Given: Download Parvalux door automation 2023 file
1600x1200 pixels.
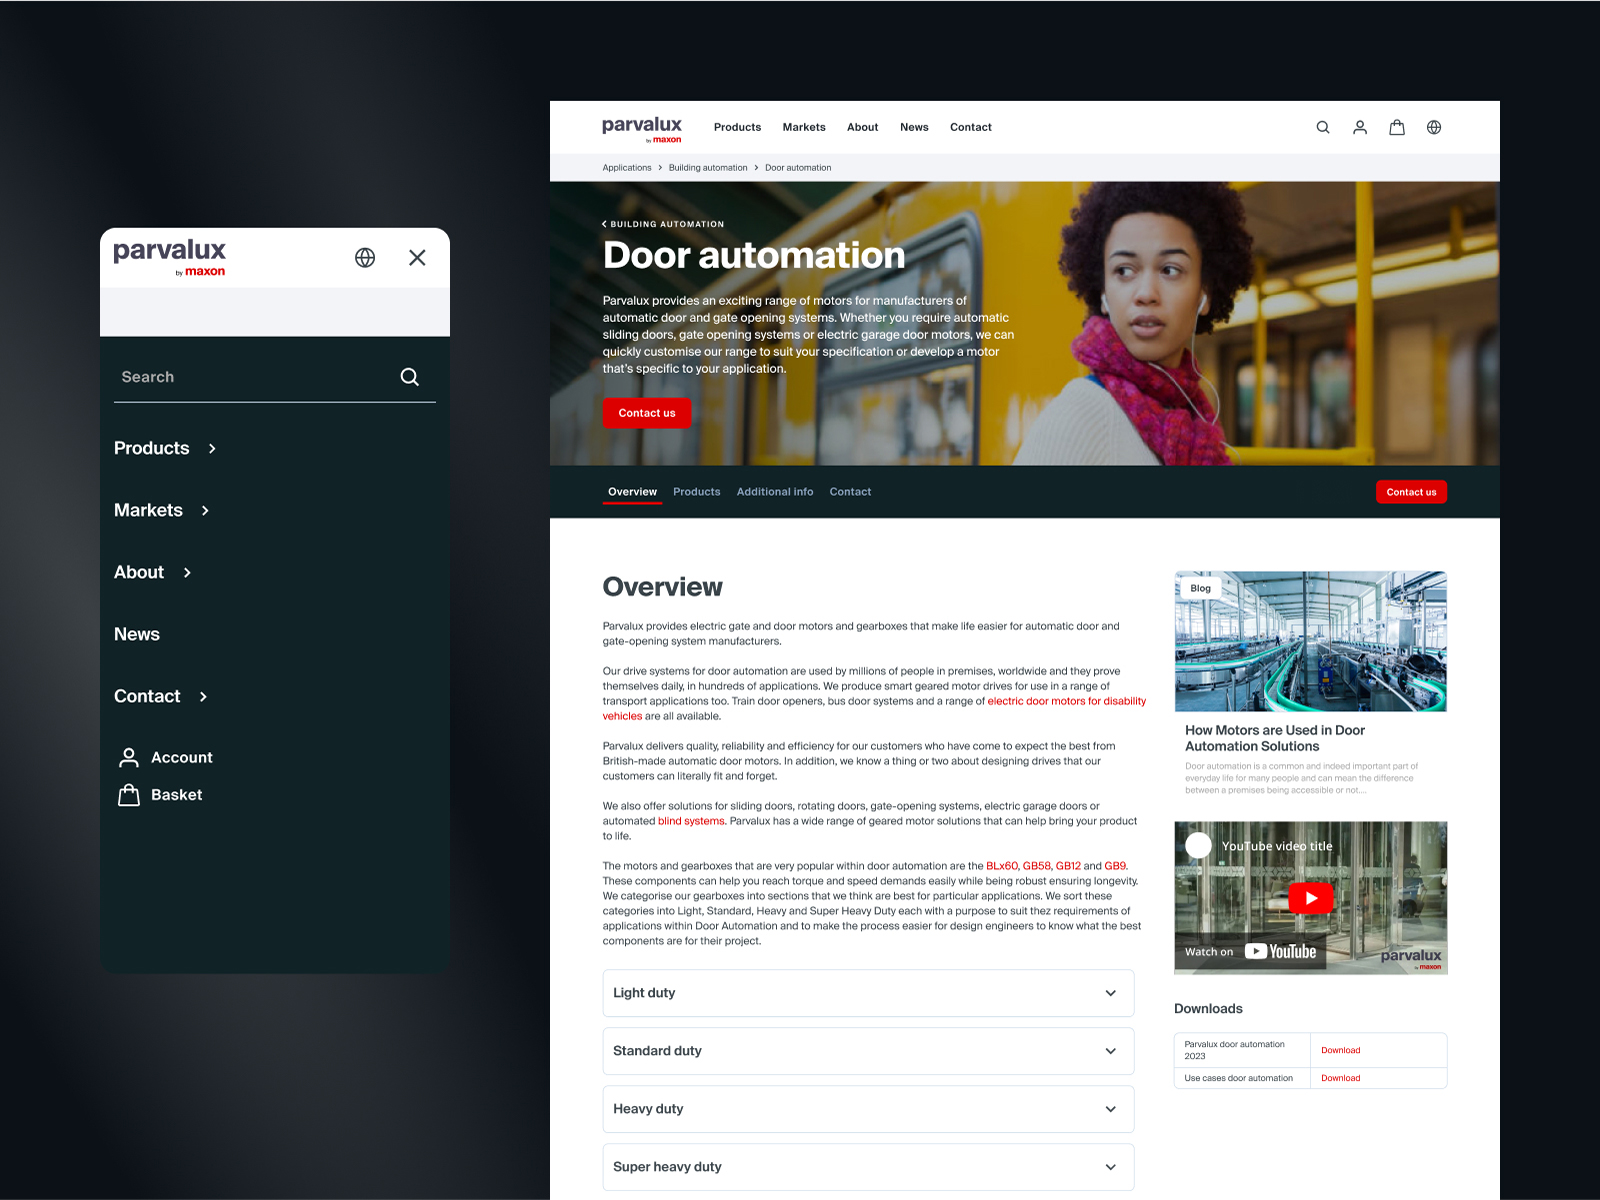Looking at the screenshot, I should [1340, 1050].
